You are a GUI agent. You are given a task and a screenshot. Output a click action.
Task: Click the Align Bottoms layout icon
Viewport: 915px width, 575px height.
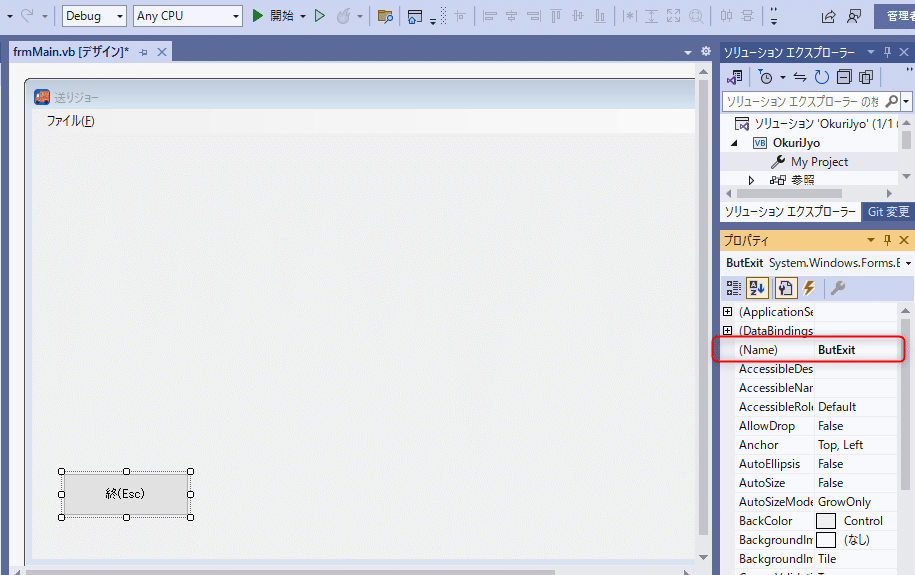600,16
